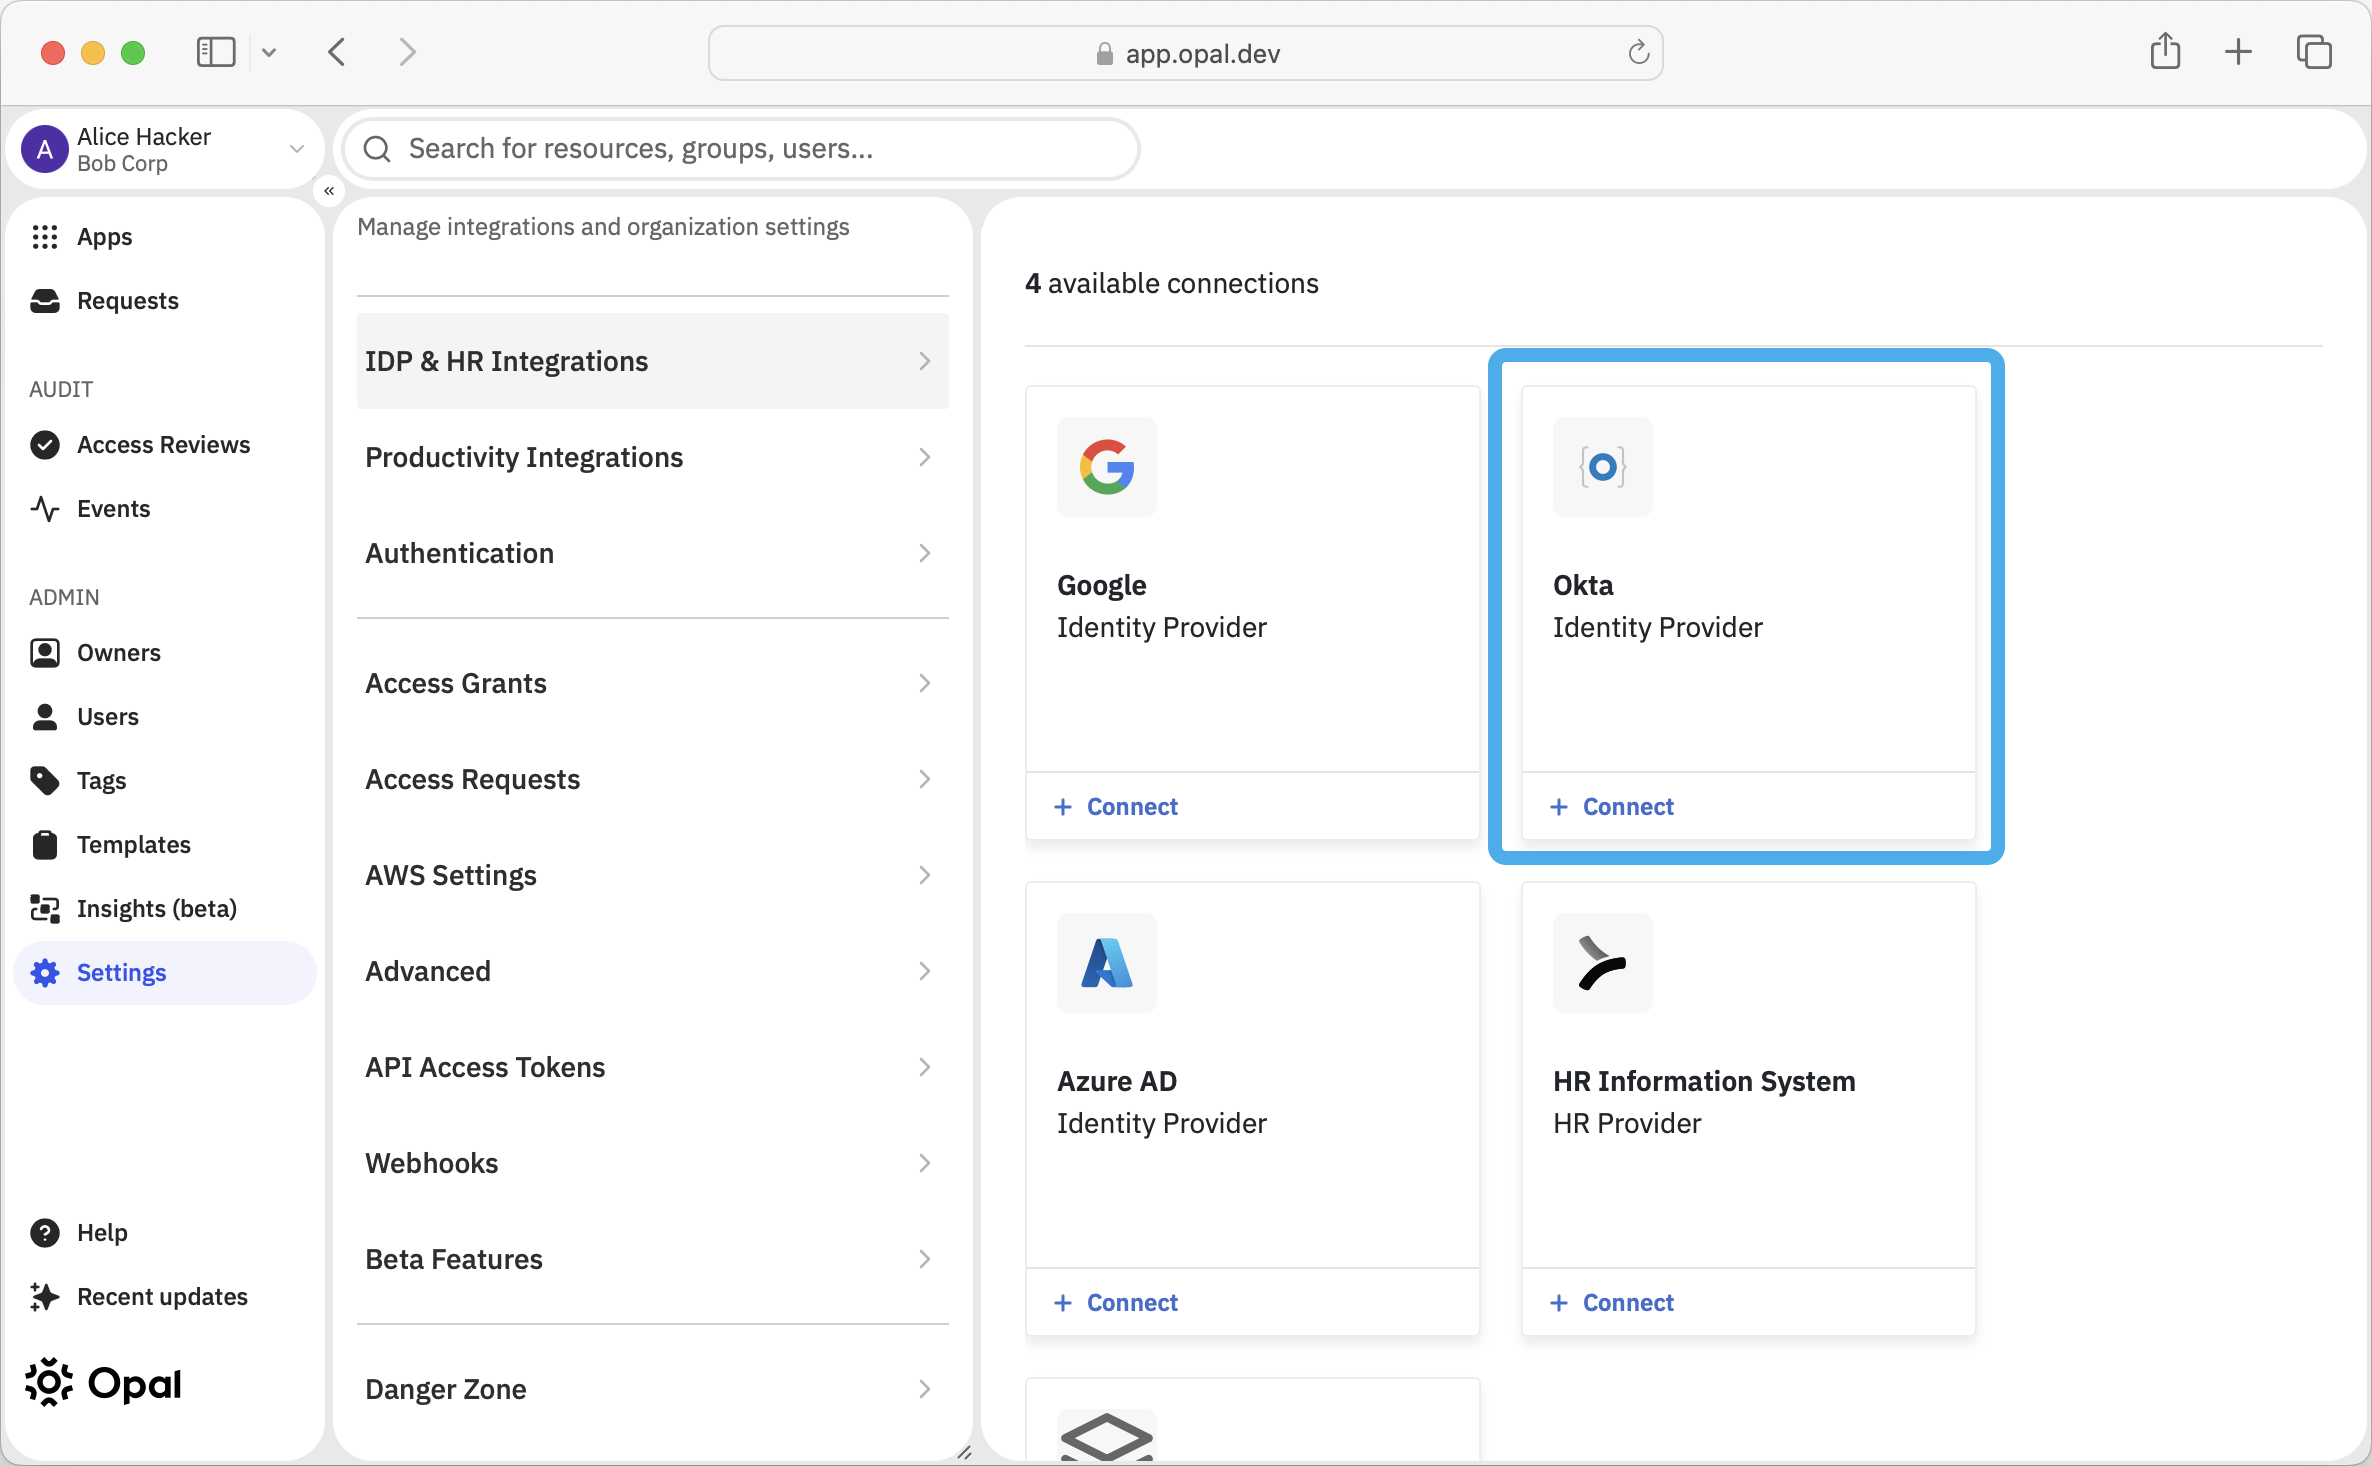Viewport: 2372px width, 1466px height.
Task: Click the Google logo on connection card
Action: [x=1107, y=467]
